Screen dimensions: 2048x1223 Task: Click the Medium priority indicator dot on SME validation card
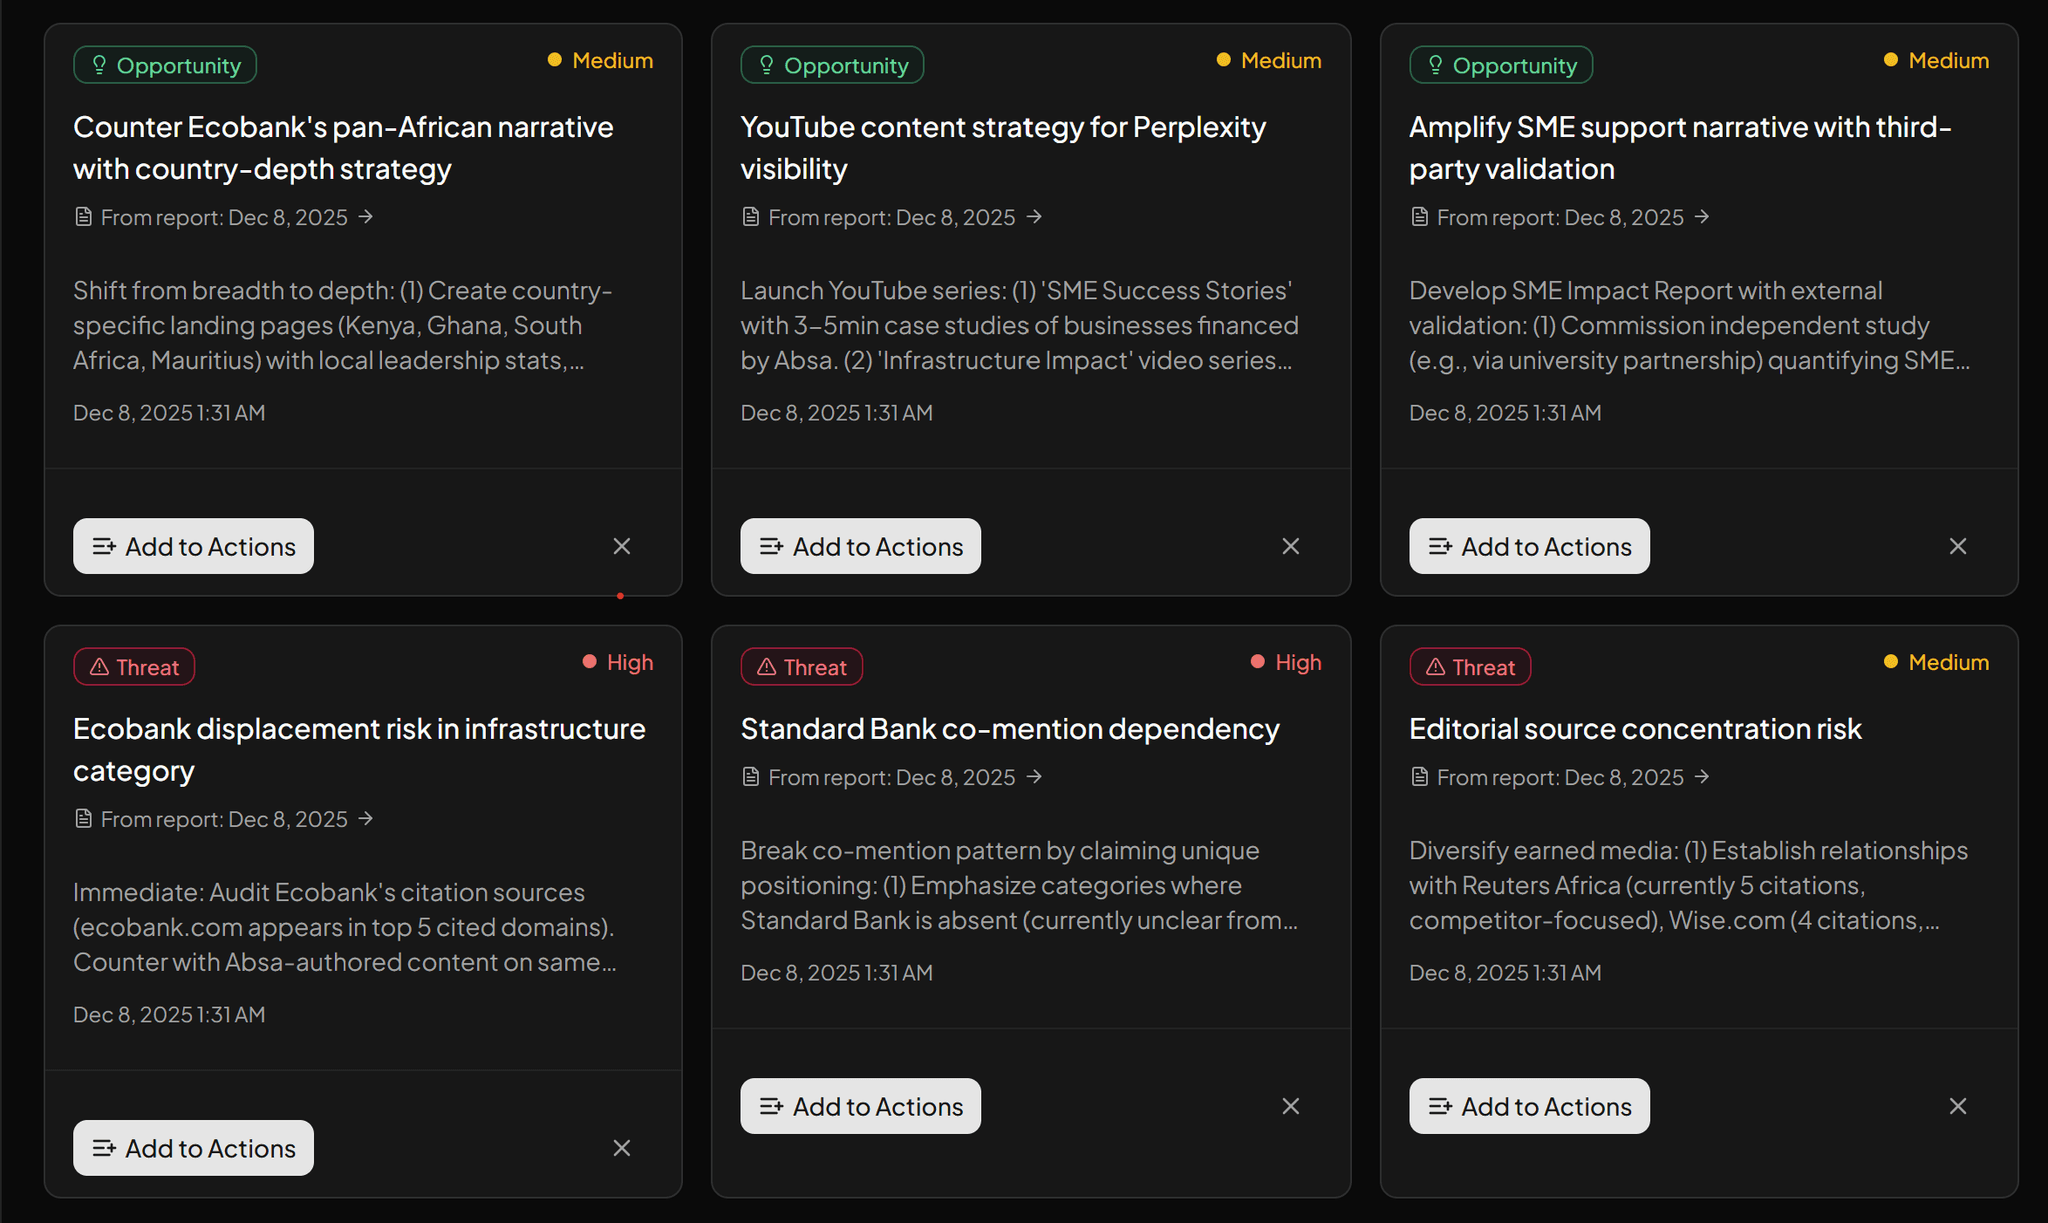[x=1889, y=60]
